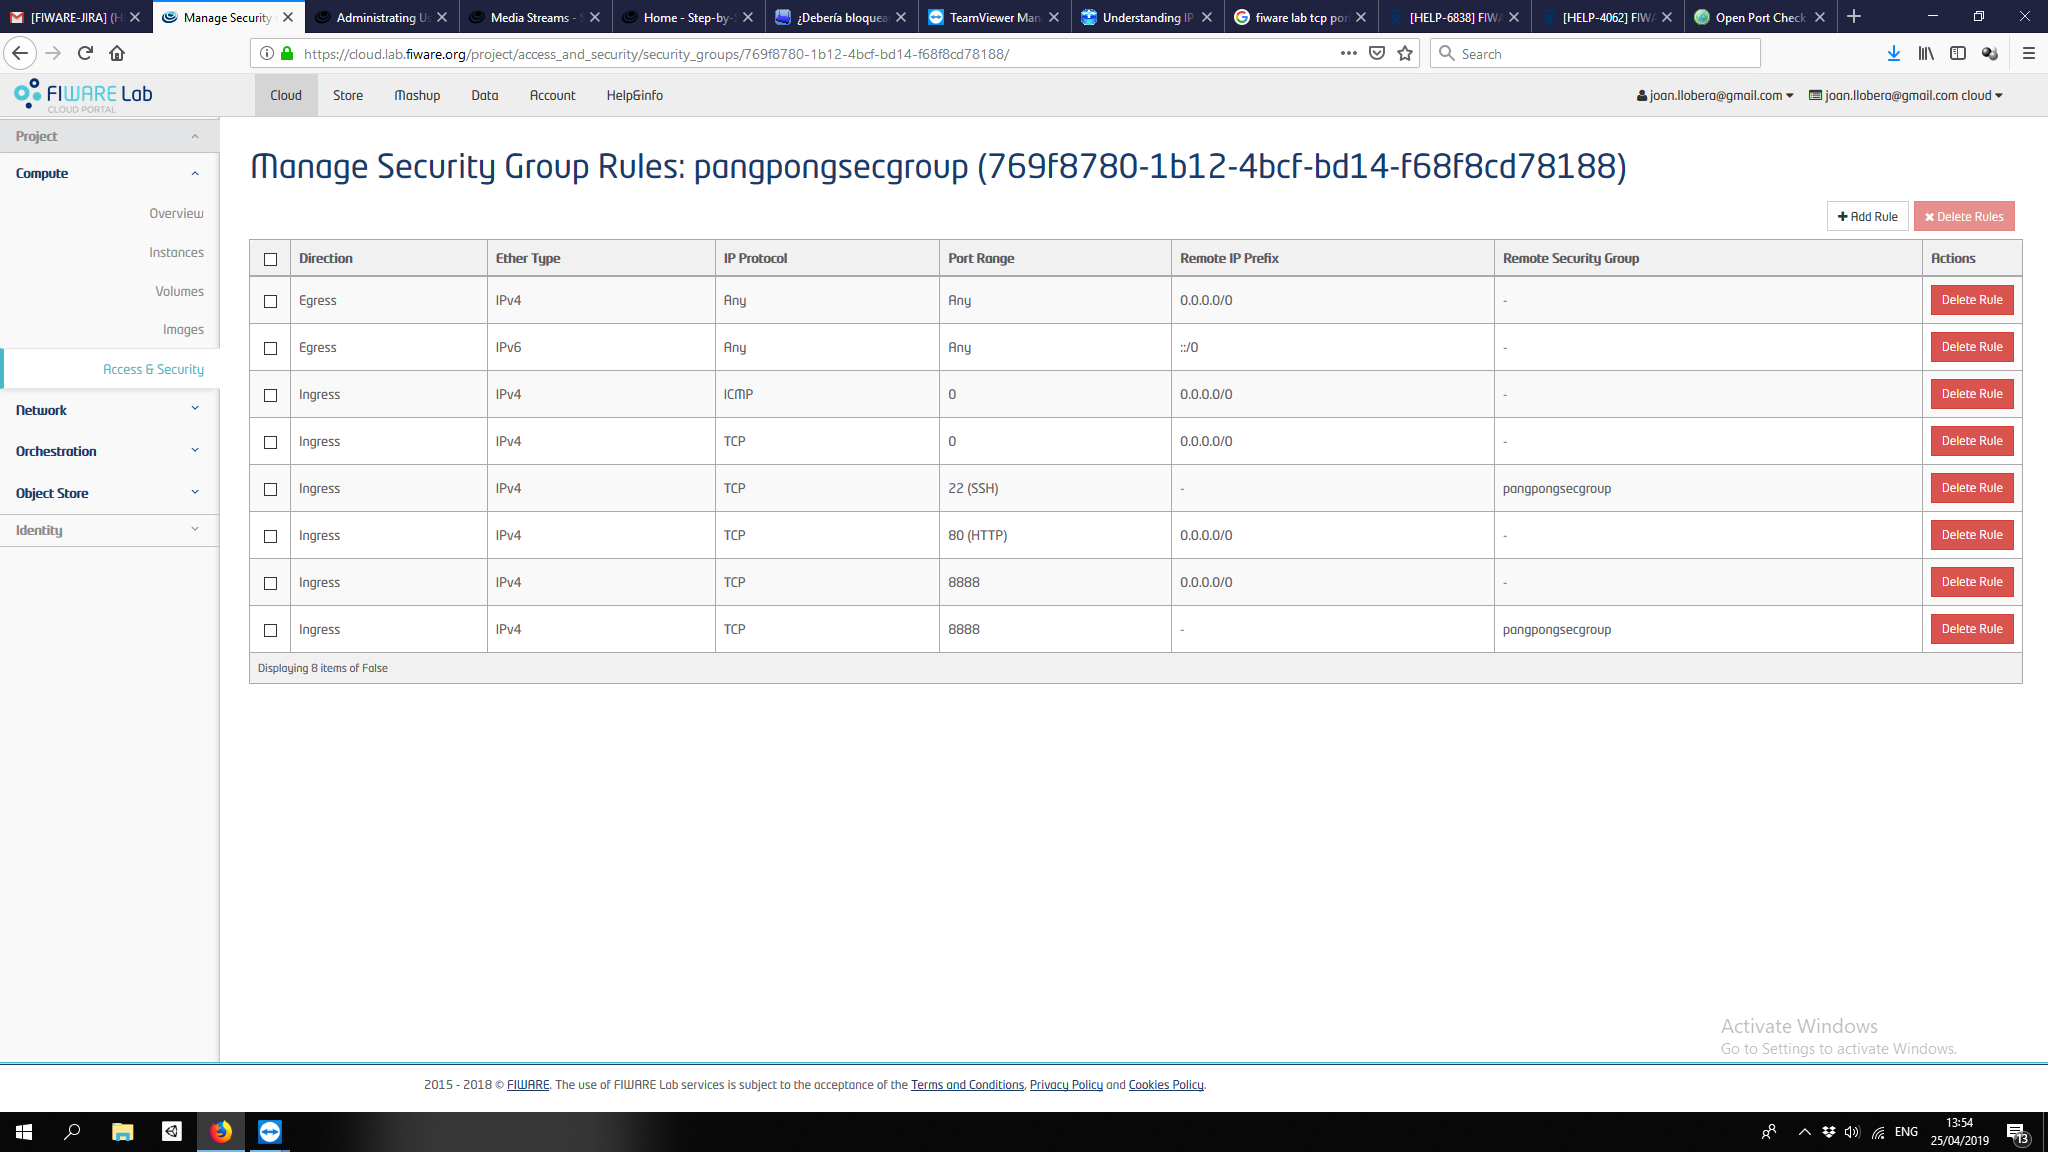2048x1152 pixels.
Task: Toggle Firefox sidebar icon
Action: [x=1958, y=53]
